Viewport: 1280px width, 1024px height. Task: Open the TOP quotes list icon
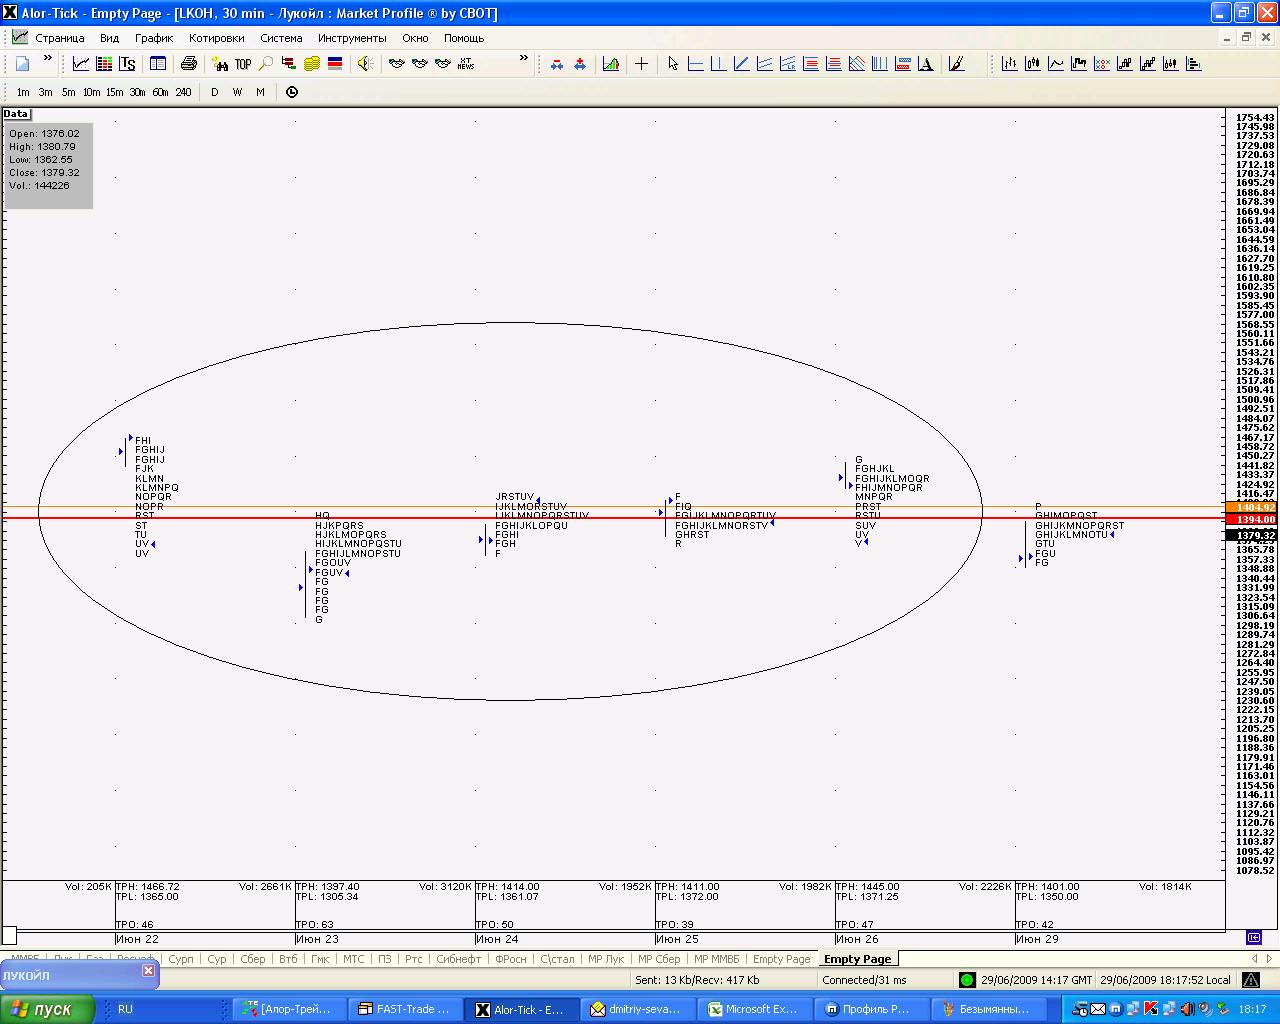243,64
